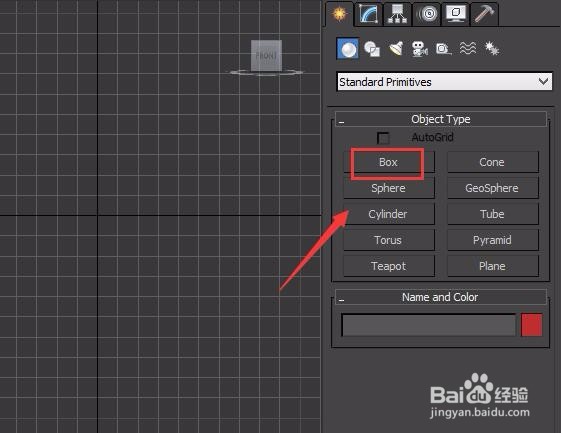The height and width of the screenshot is (433, 561).
Task: Open the Create panel tab
Action: [339, 14]
